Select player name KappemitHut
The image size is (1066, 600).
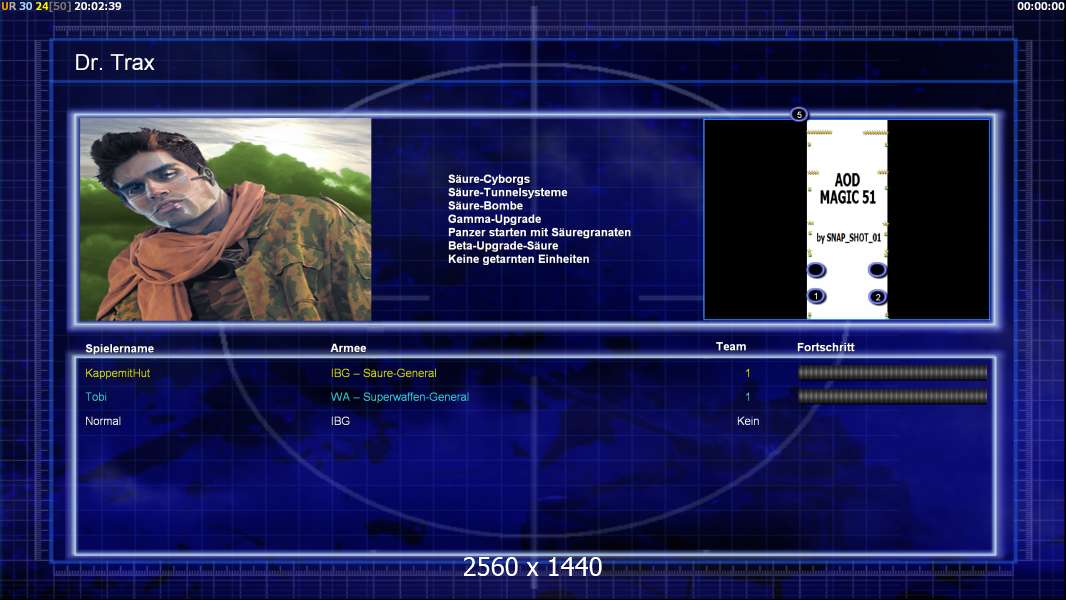tap(118, 373)
